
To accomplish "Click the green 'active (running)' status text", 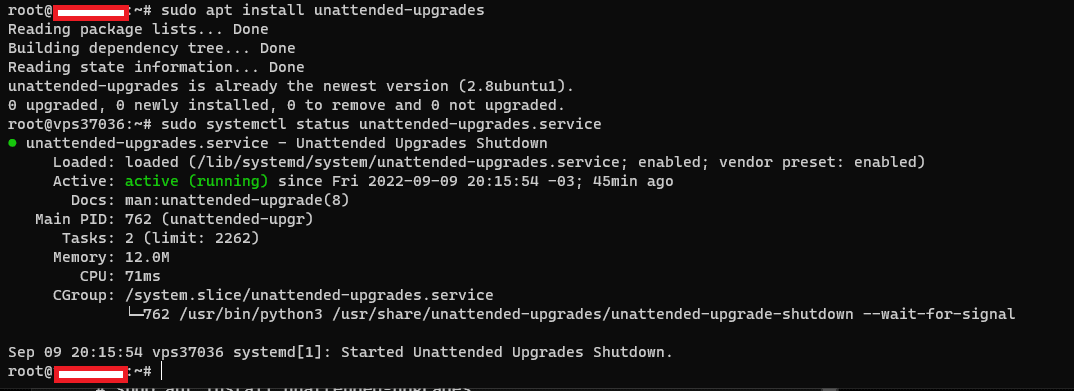I will (x=197, y=181).
